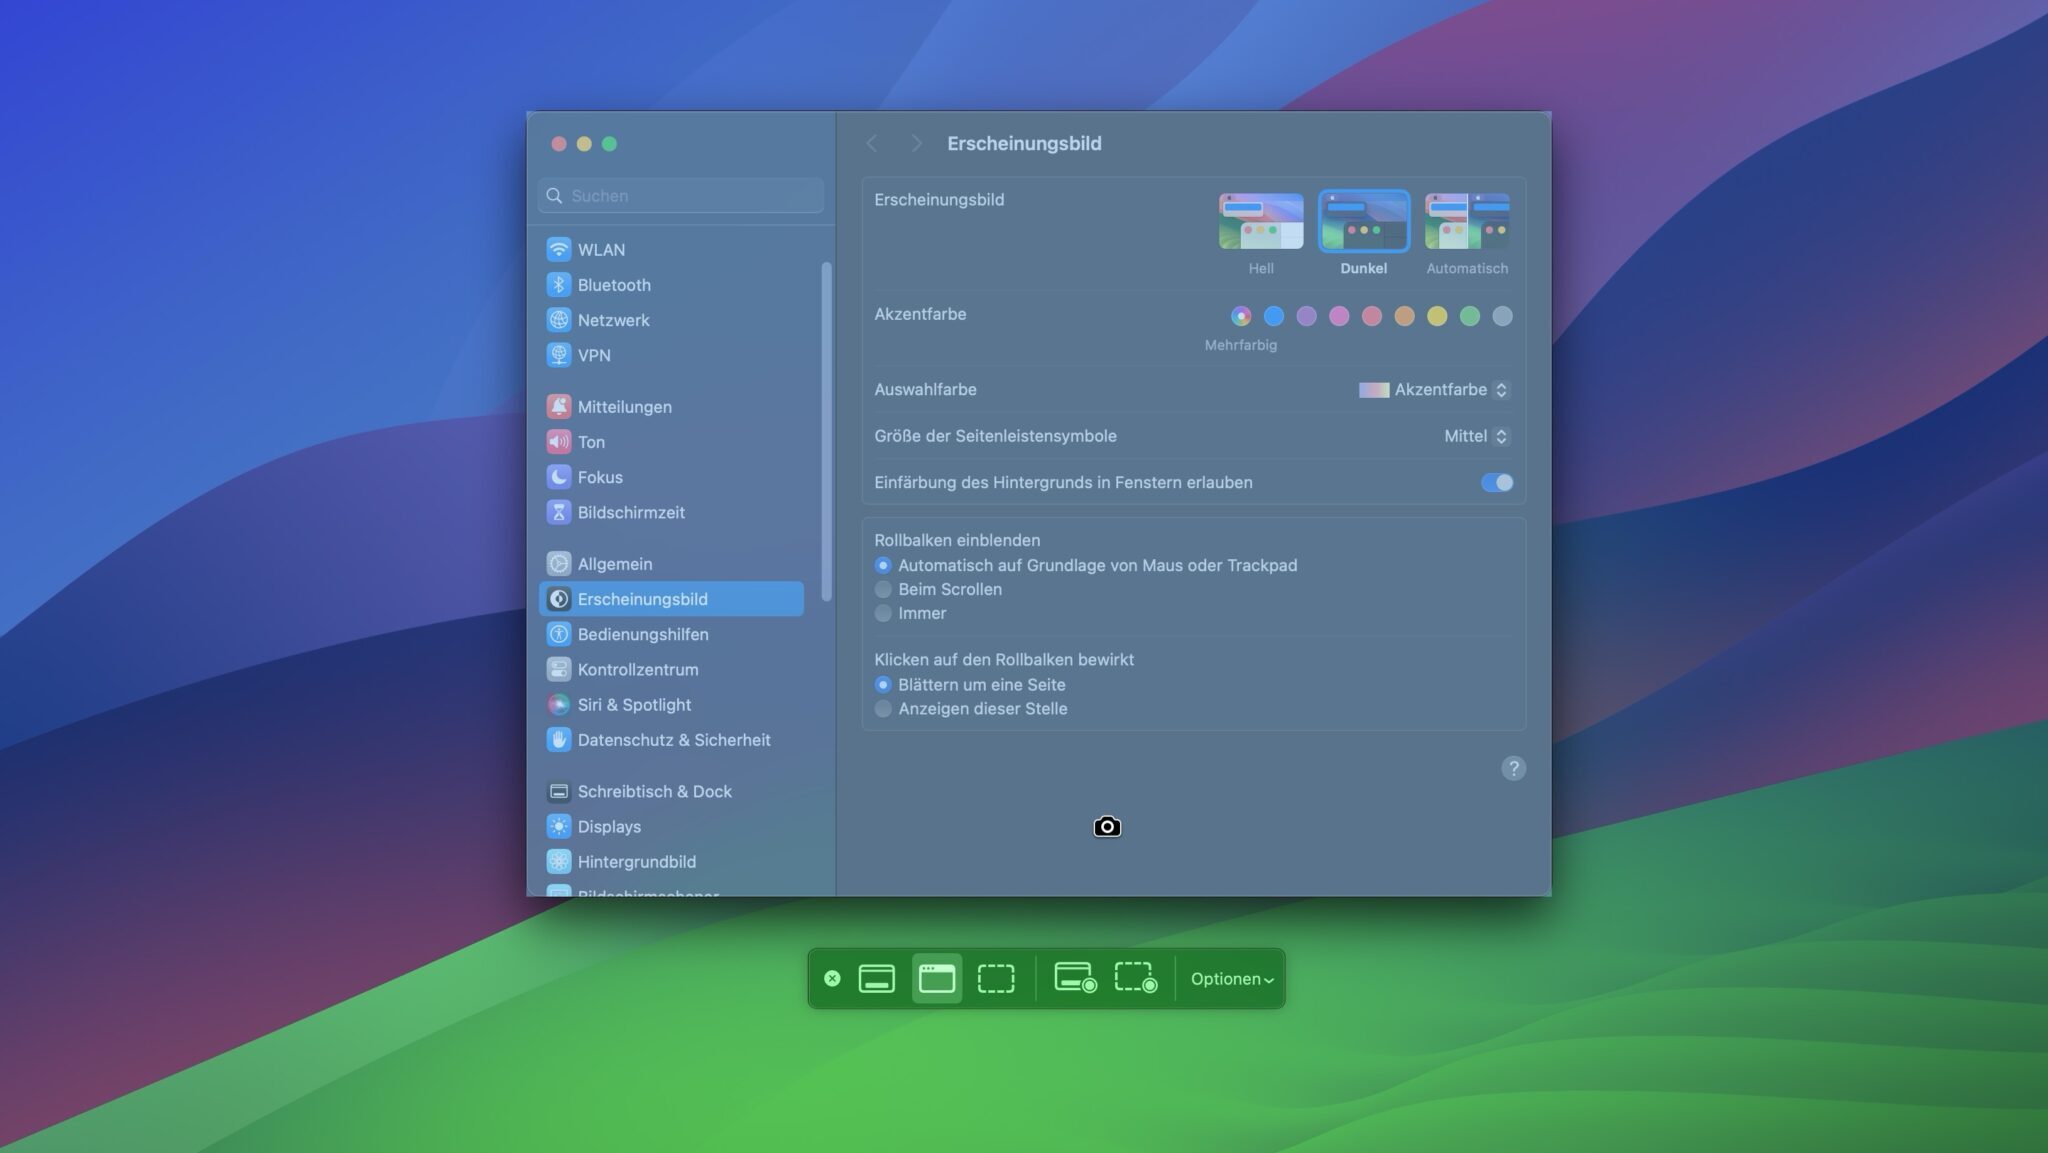Select 'Immer' for Rollbalken einblenden
The height and width of the screenshot is (1153, 2048).
coord(883,613)
